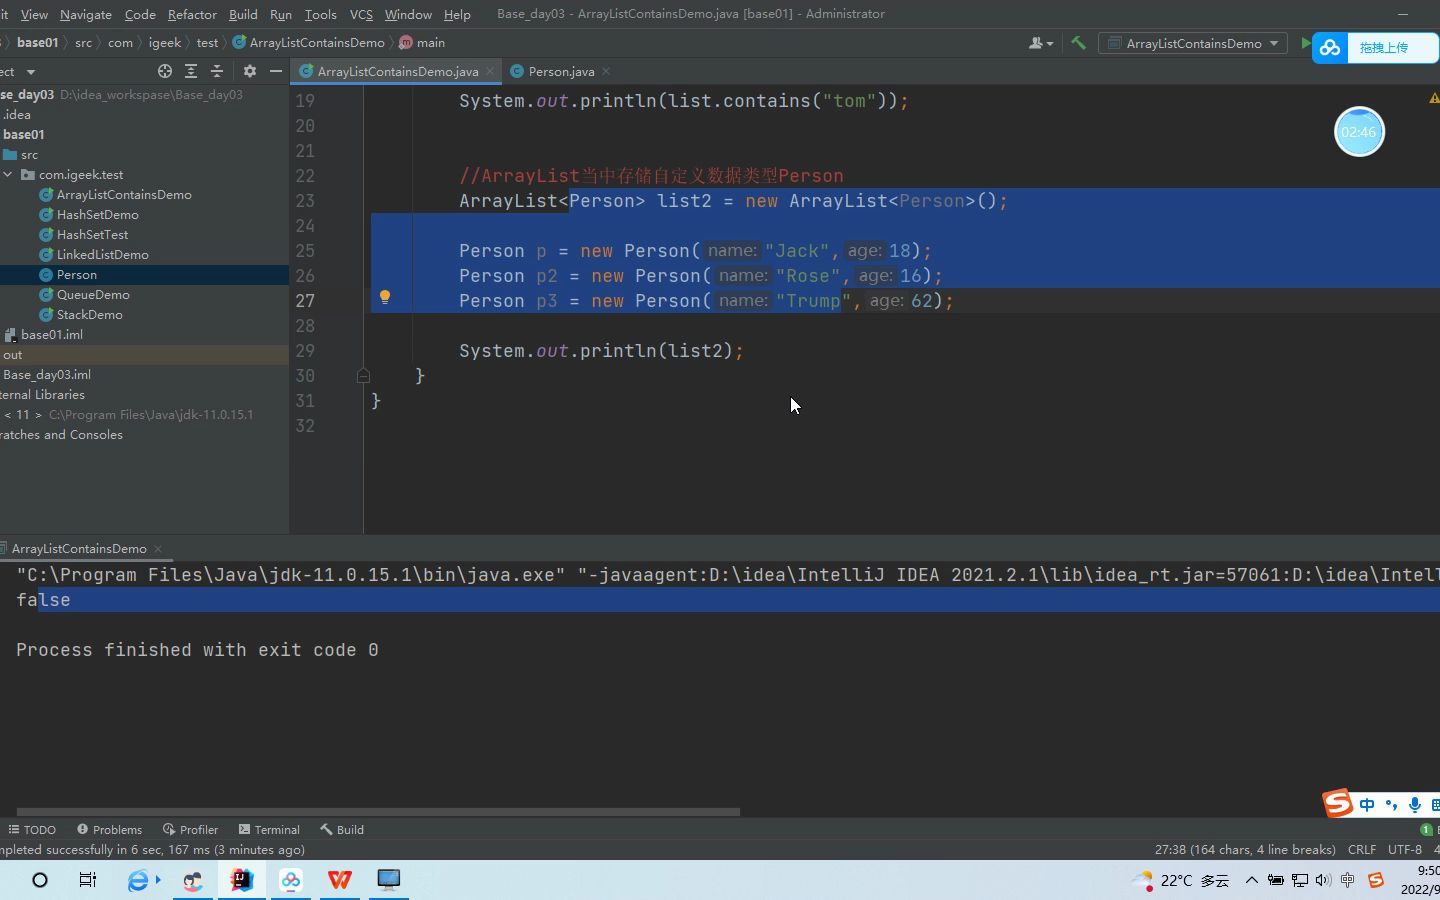Click line number 28 in the gutter

(305, 326)
